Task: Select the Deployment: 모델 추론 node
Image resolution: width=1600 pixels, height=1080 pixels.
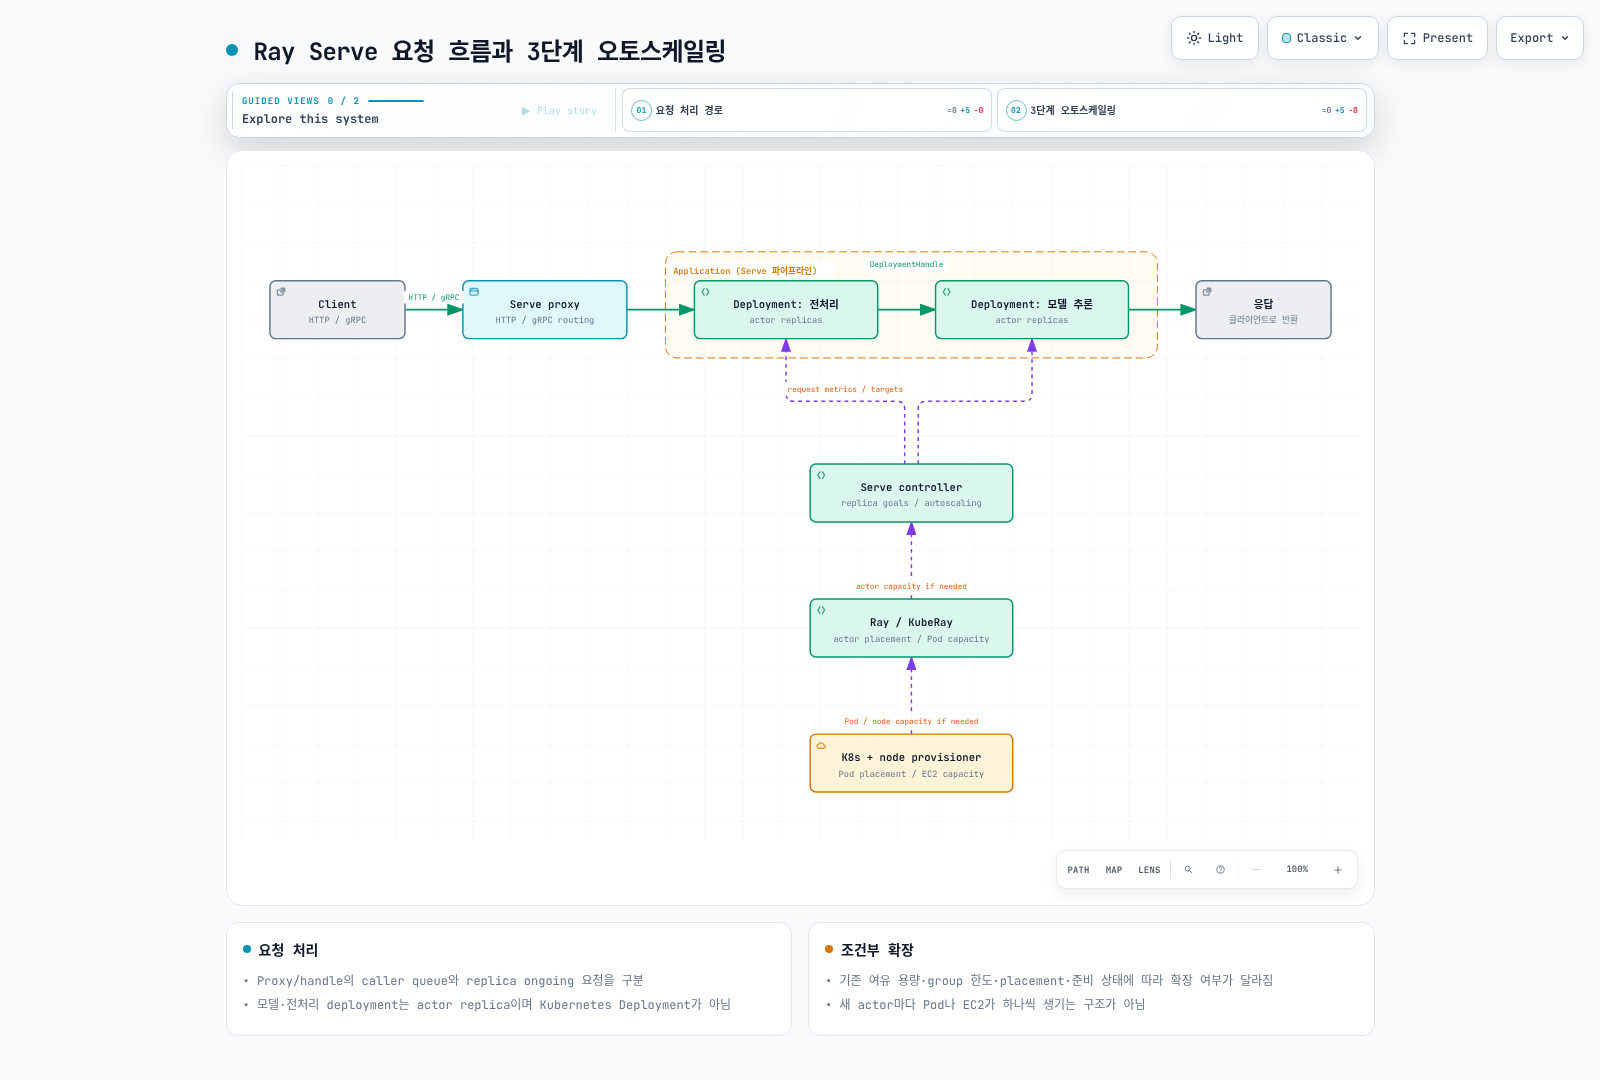Action: [x=1032, y=310]
